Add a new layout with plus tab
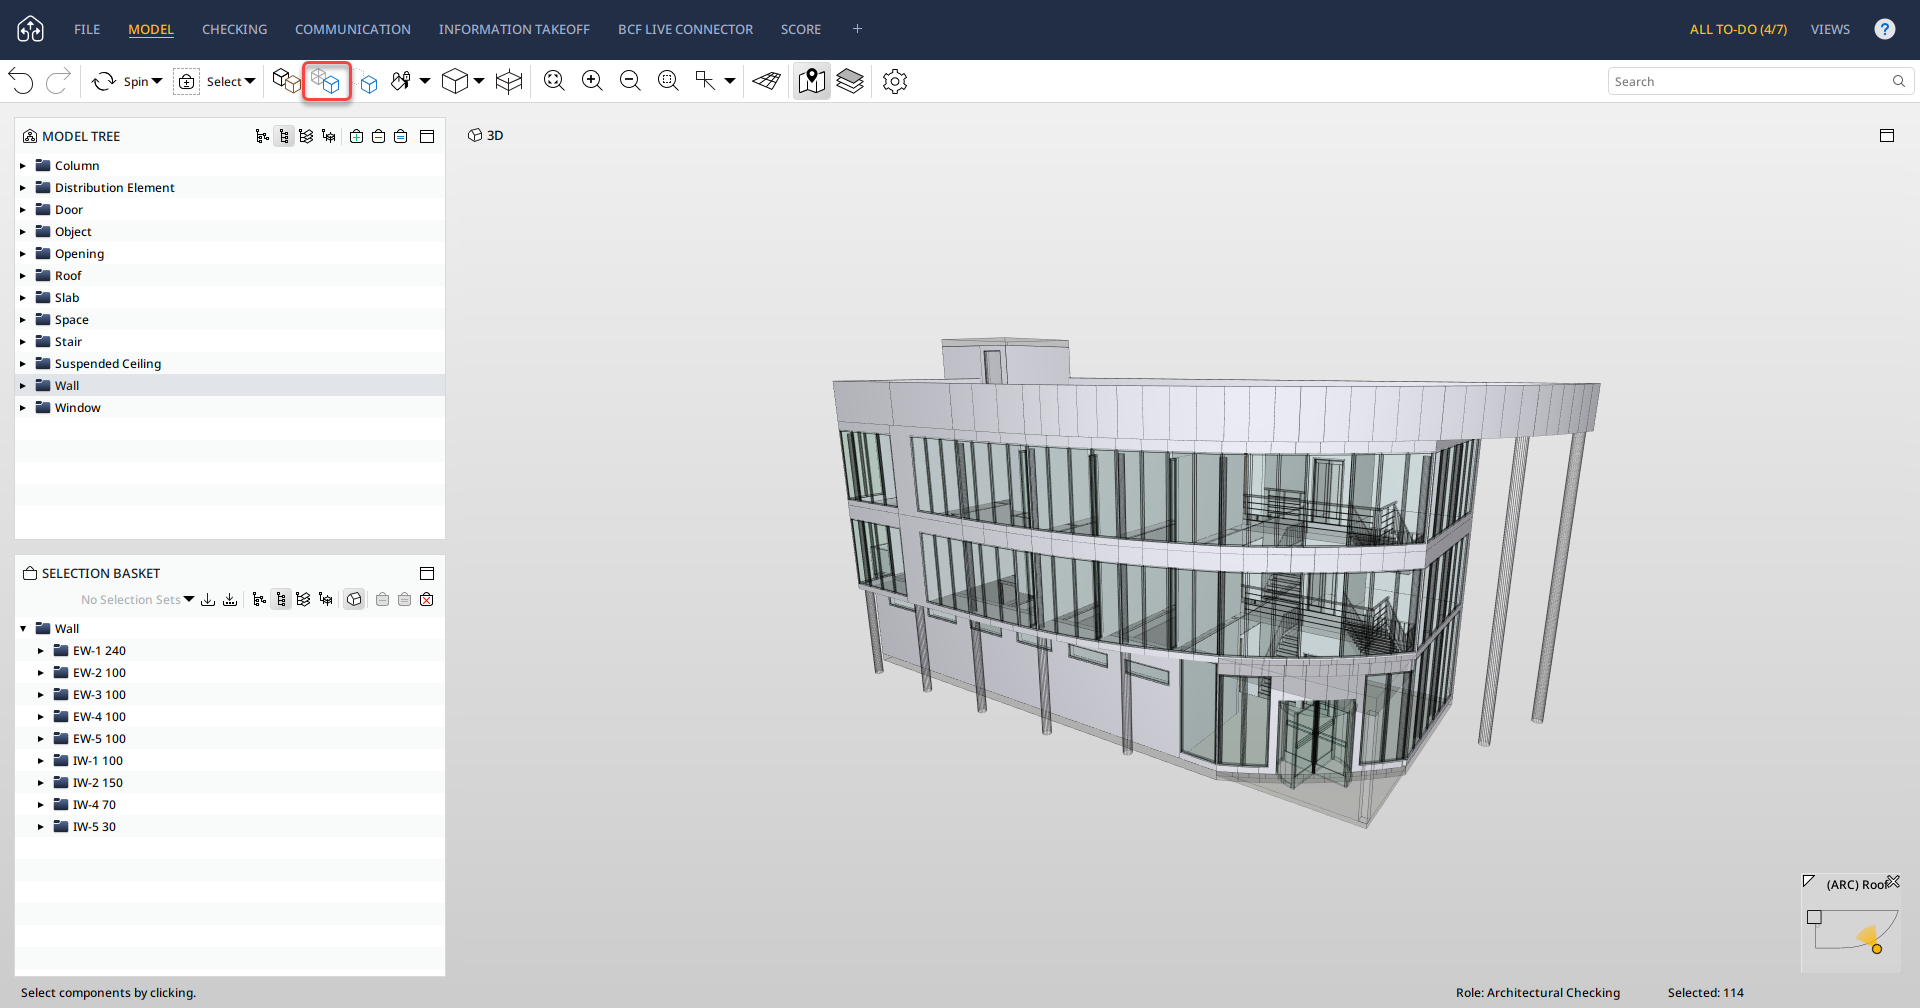1920x1008 pixels. tap(857, 29)
